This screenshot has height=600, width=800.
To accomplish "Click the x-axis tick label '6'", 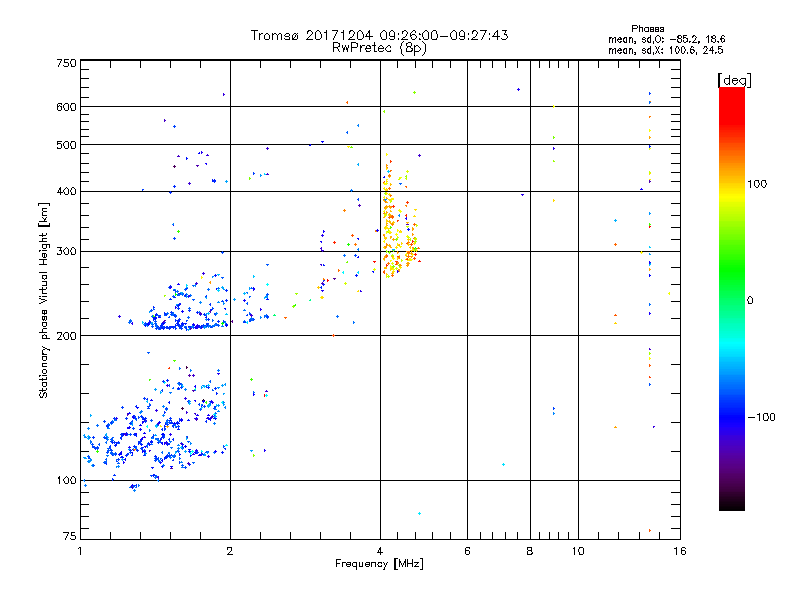I will coord(467,551).
